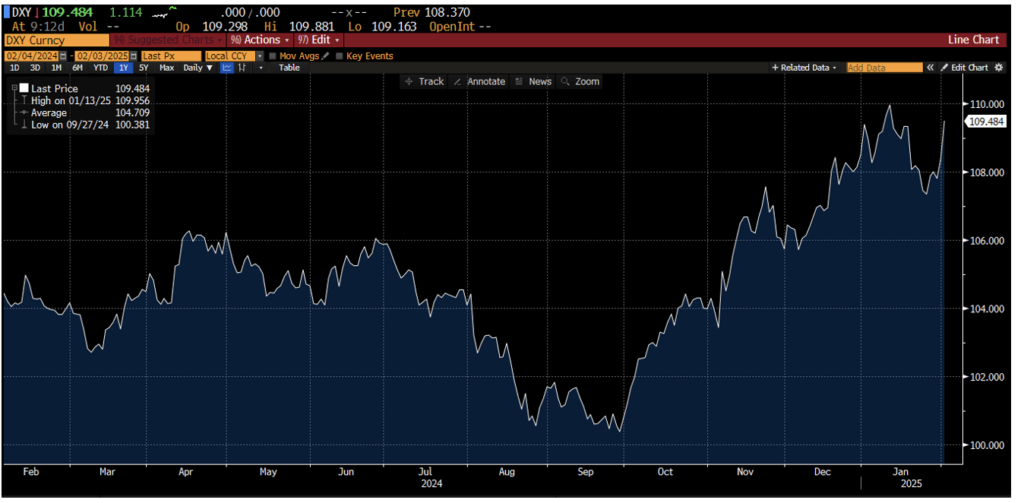Open the Related Data dropdown
Viewport: 1024px width, 503px height.
pos(805,67)
